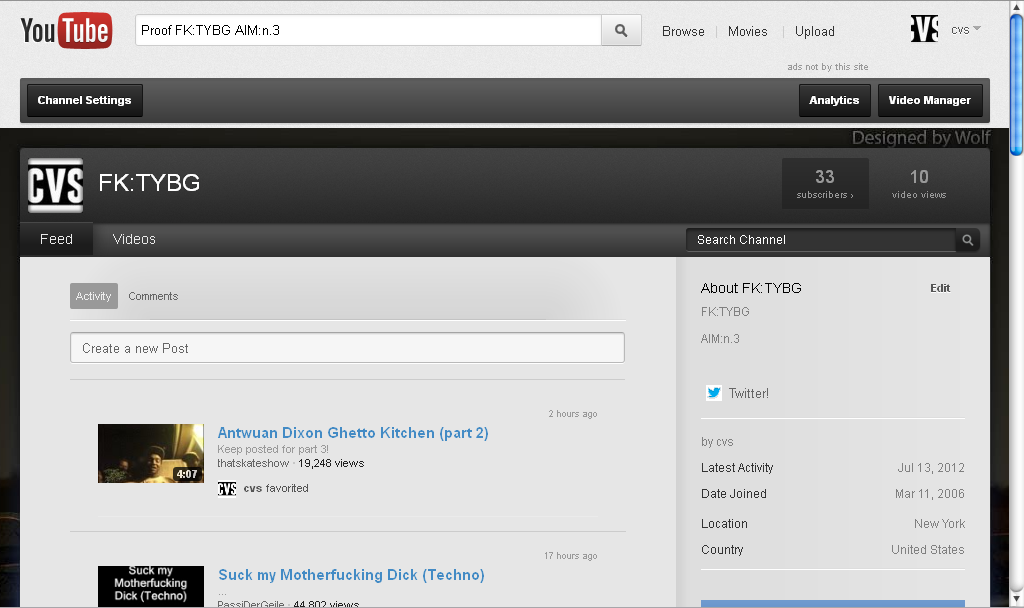Click the 10 video views counter
1024x608 pixels.
click(919, 184)
